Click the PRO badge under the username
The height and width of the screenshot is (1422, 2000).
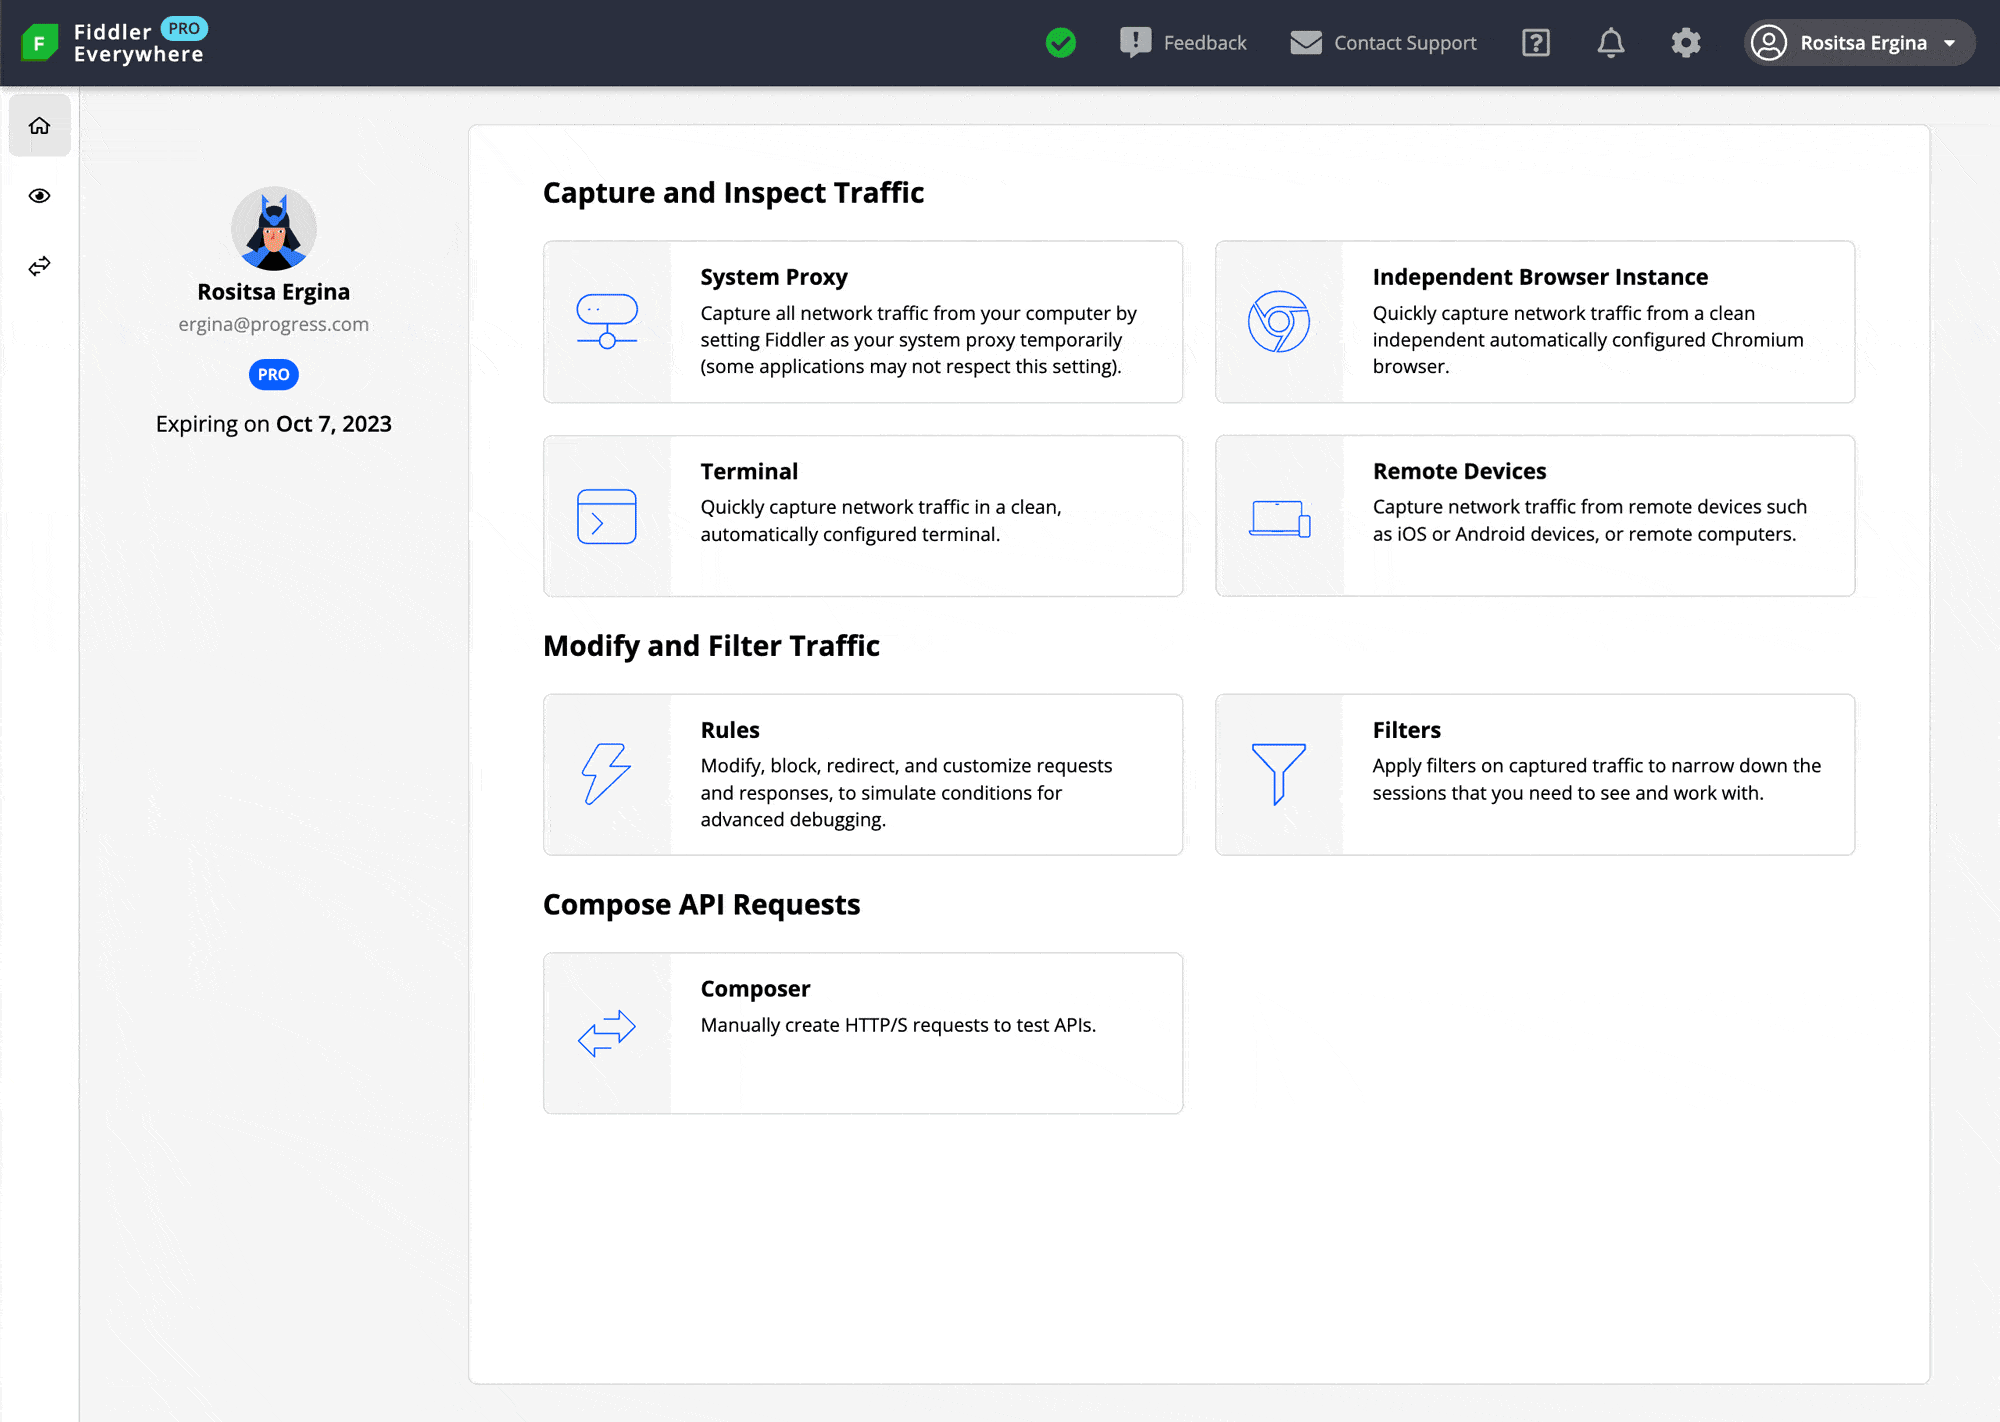pos(273,375)
